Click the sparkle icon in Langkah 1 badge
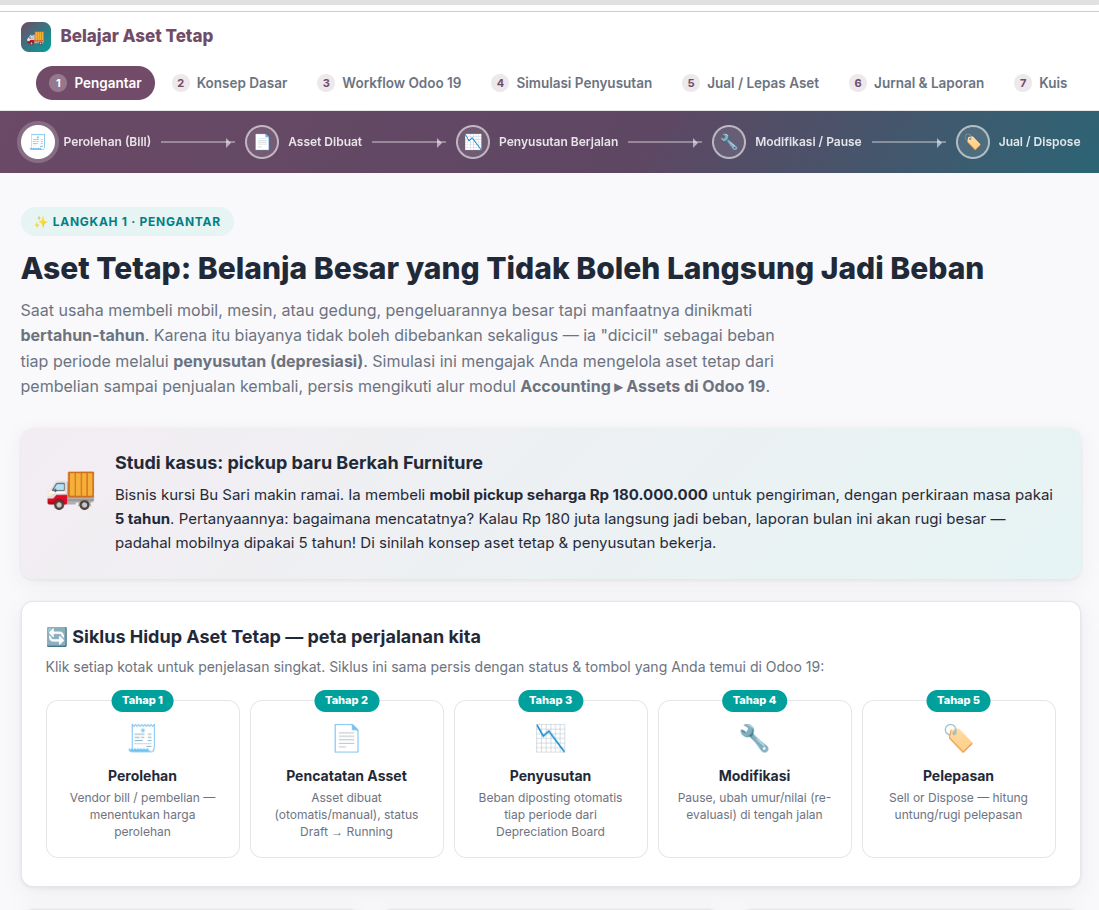Screen dimensions: 1099x910 pyautogui.click(x=41, y=222)
